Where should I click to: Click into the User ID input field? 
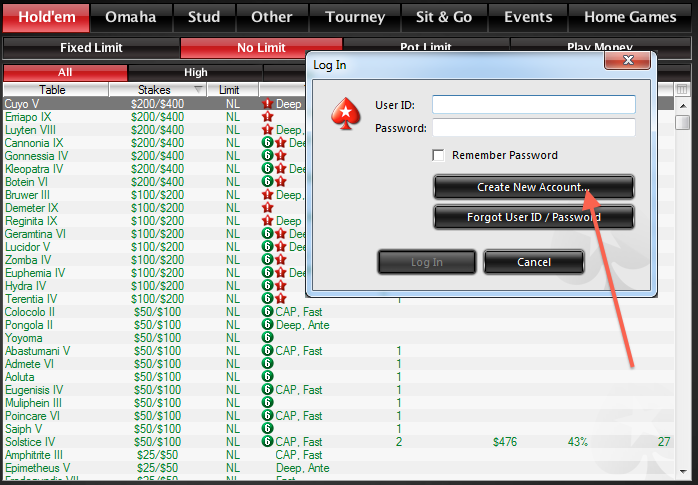[533, 105]
